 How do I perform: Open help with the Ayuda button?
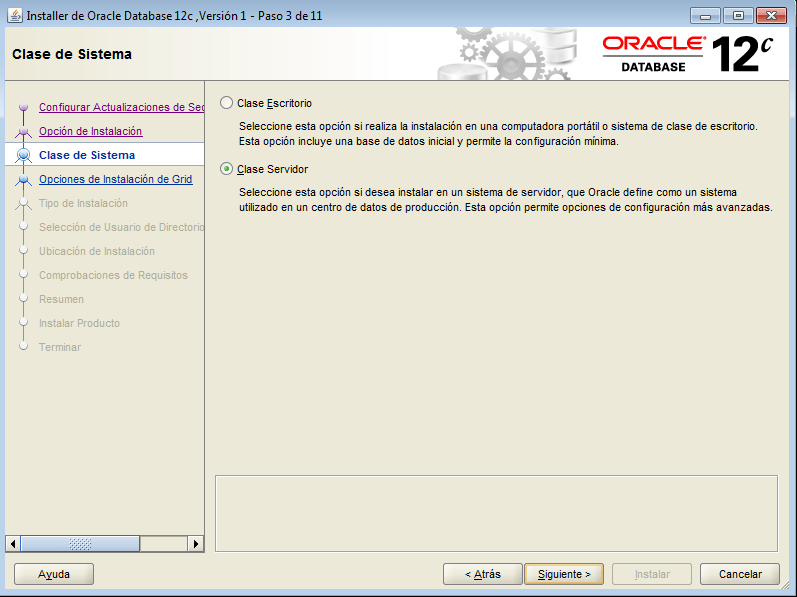click(x=54, y=574)
